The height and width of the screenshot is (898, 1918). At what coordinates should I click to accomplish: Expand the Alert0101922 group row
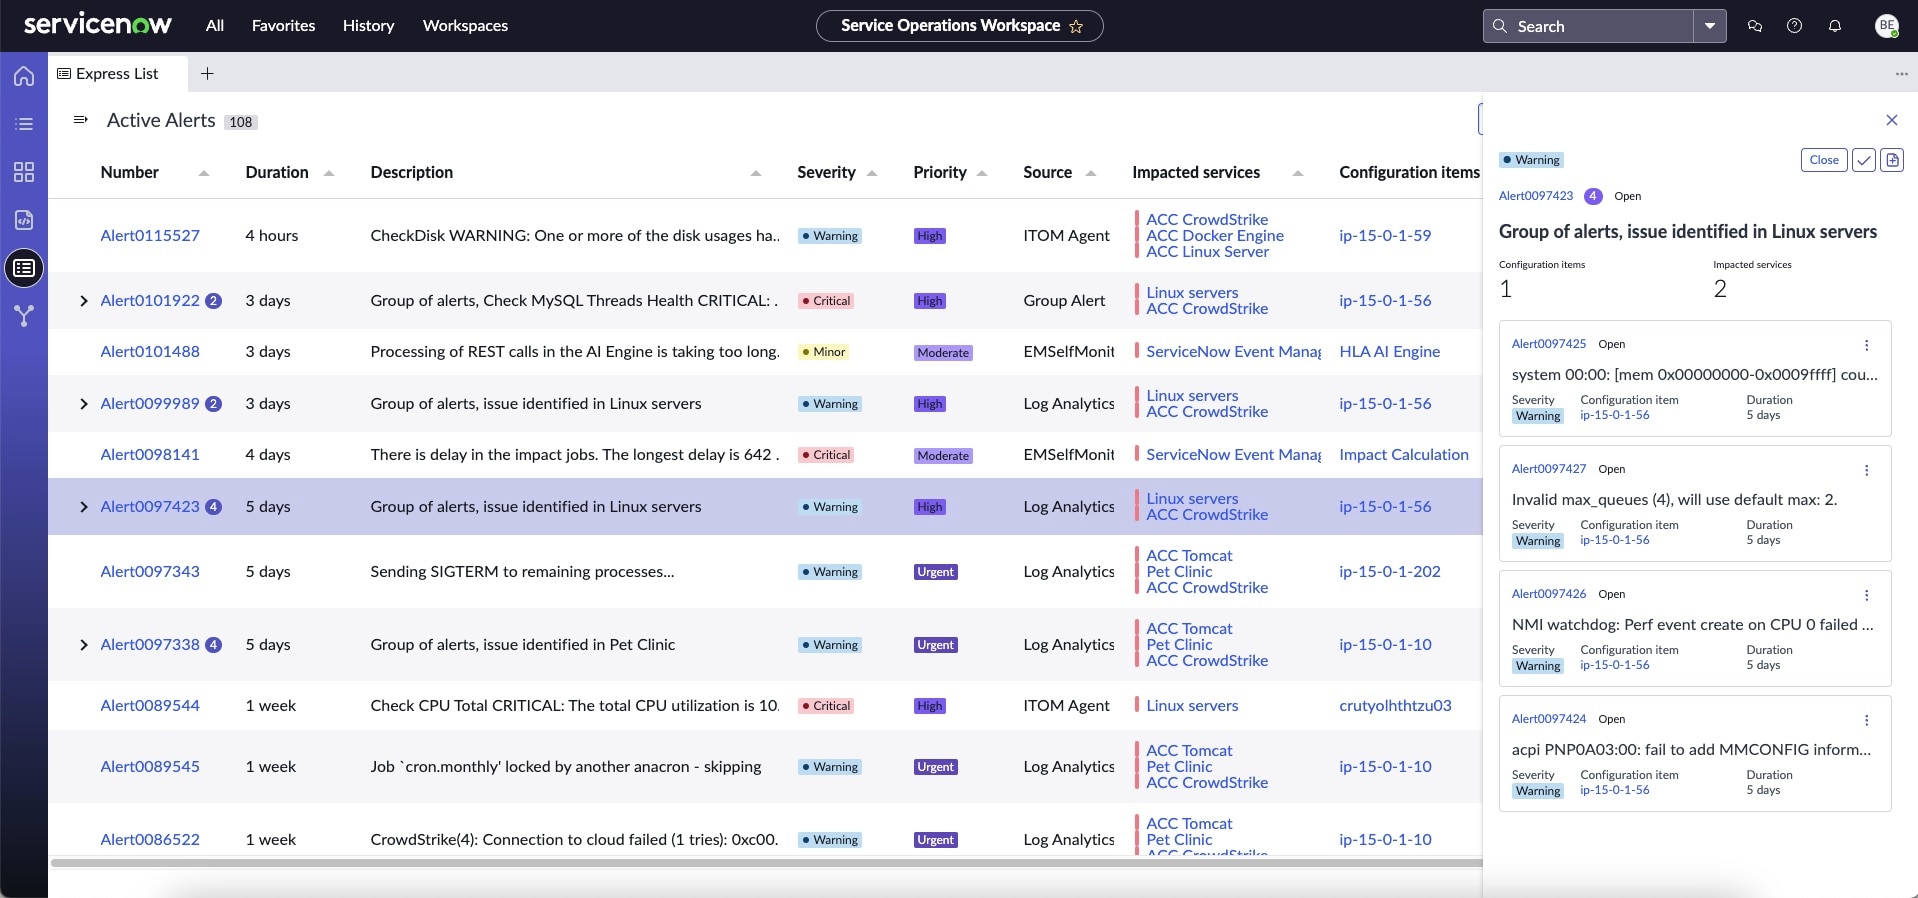point(84,301)
